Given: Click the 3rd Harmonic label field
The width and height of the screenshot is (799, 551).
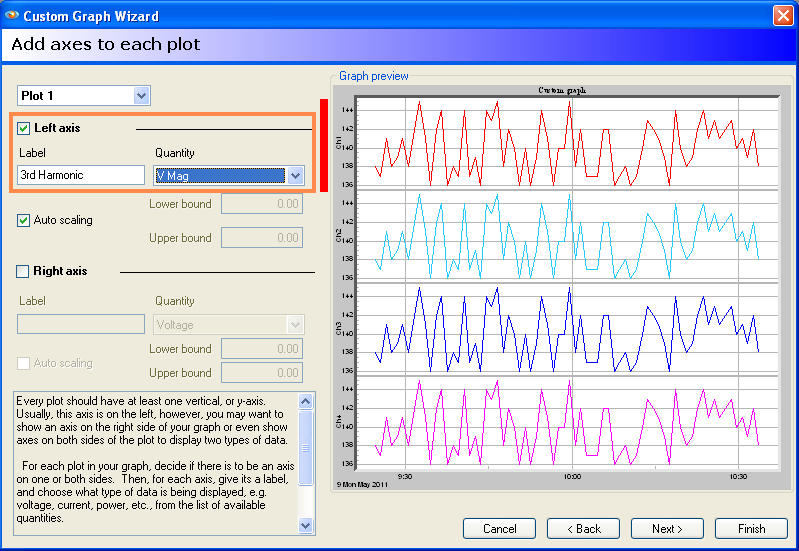Looking at the screenshot, I should [x=81, y=175].
